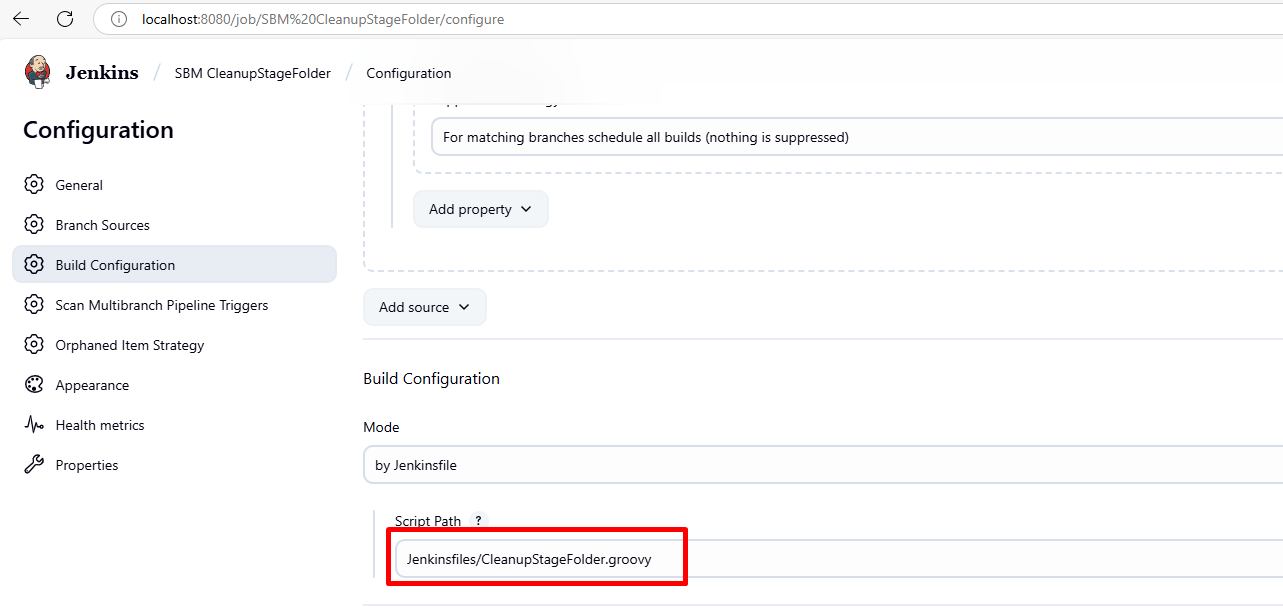Open the Mode select showing by Jenkinsfile
1283x611 pixels.
[x=820, y=465]
